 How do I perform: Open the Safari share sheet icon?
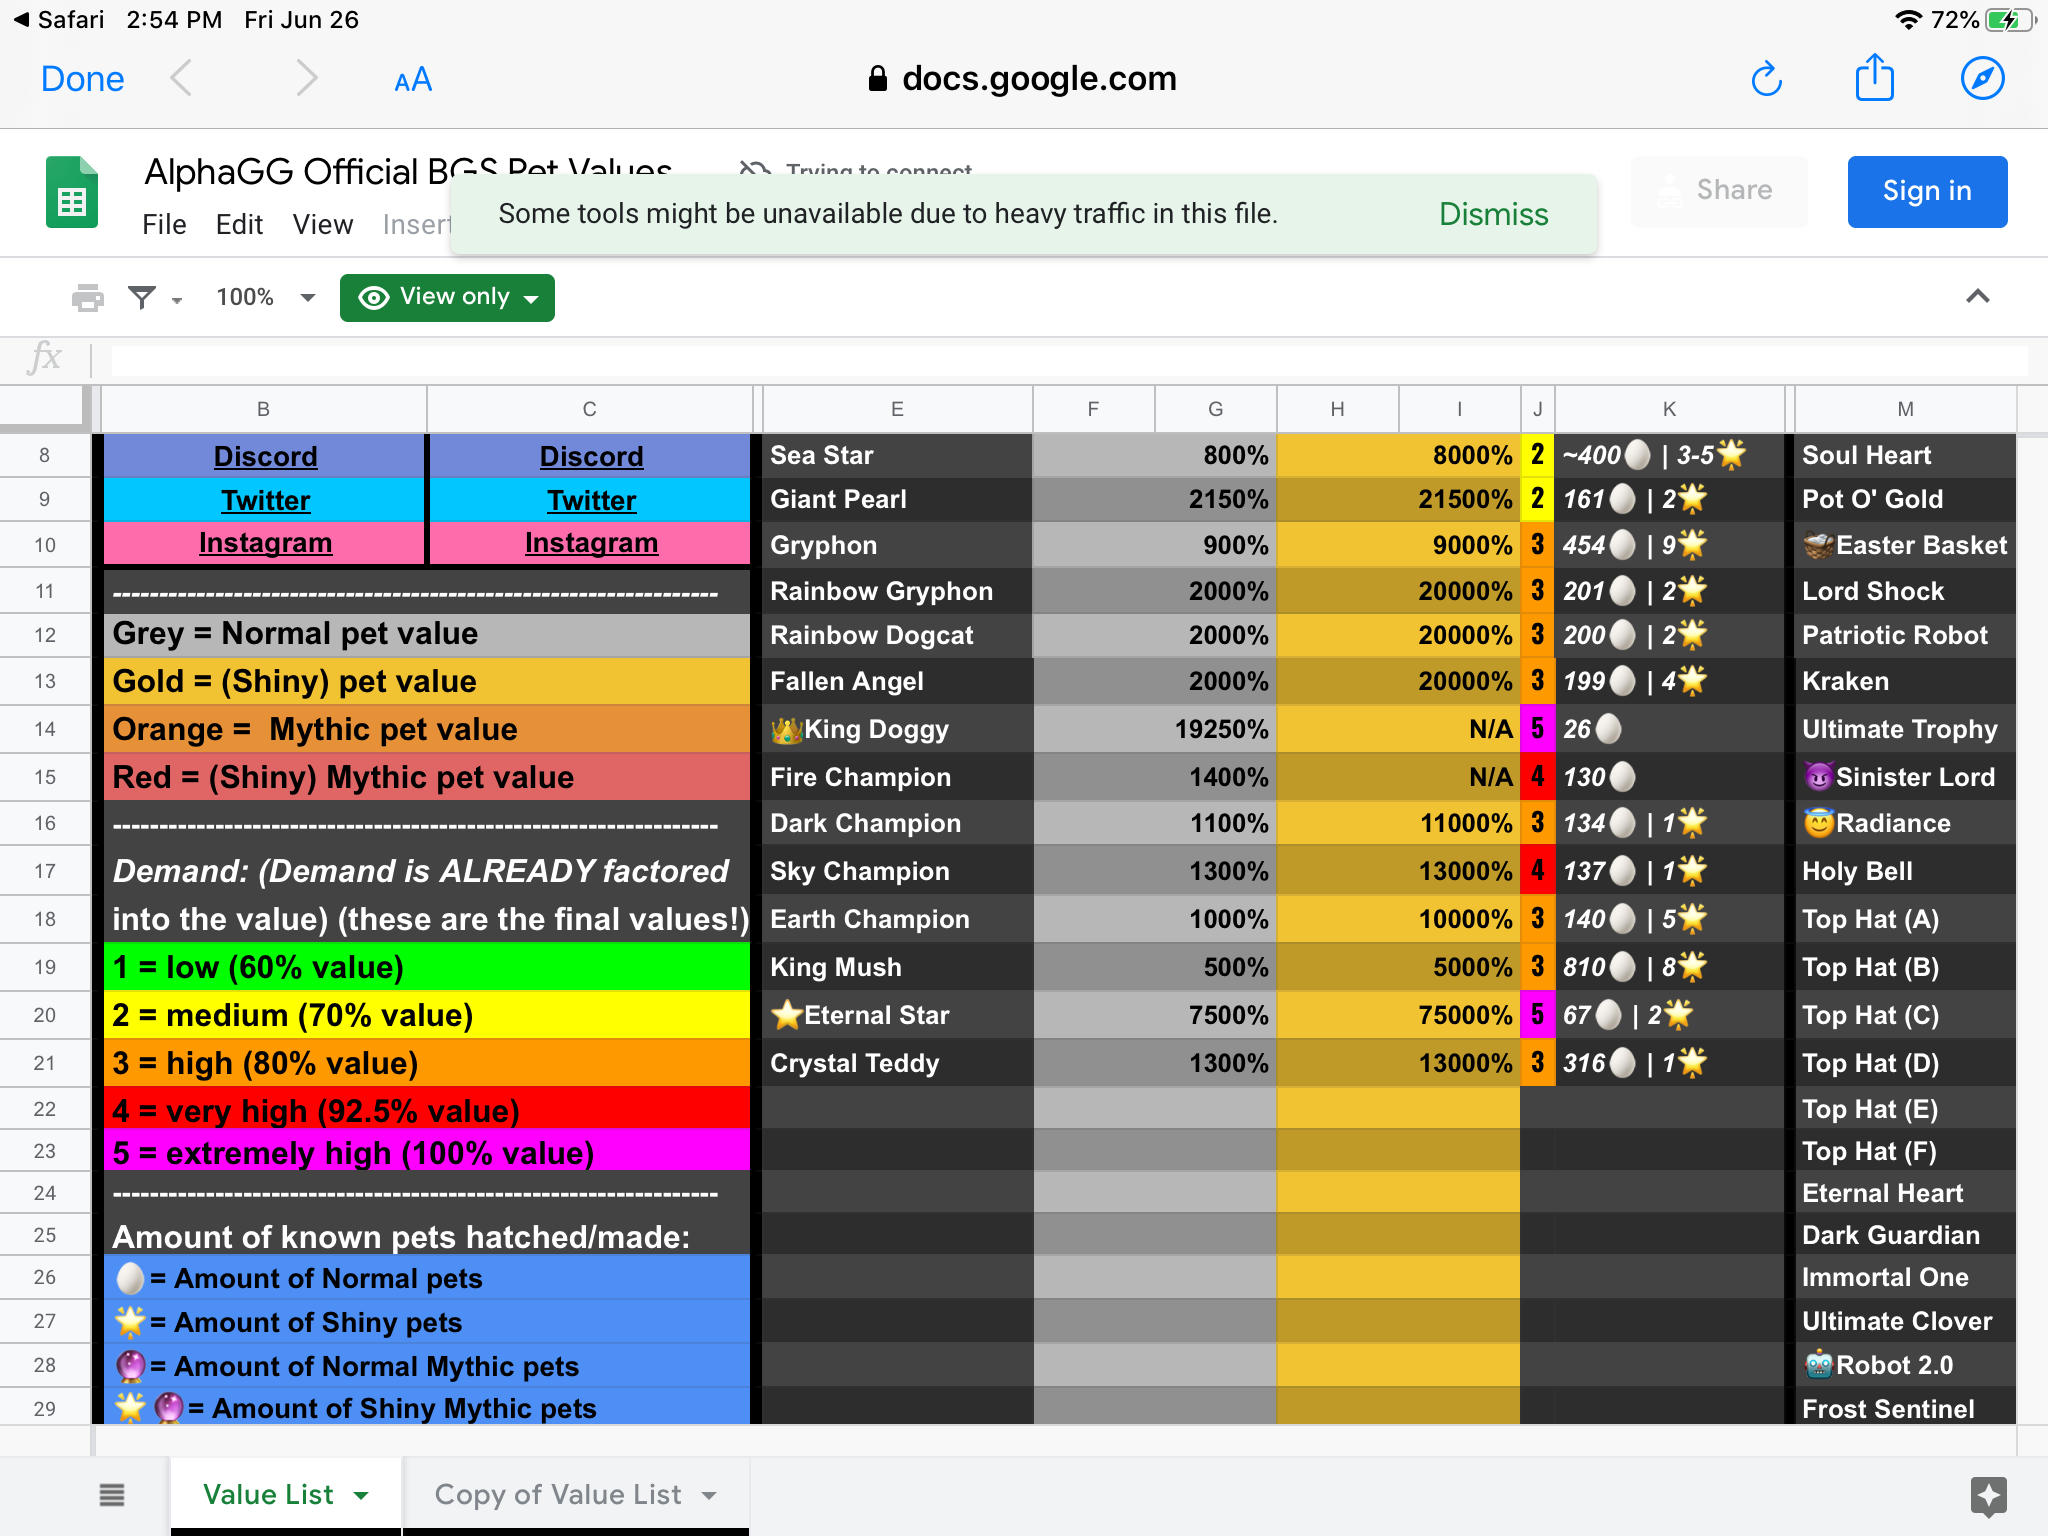(x=1874, y=78)
